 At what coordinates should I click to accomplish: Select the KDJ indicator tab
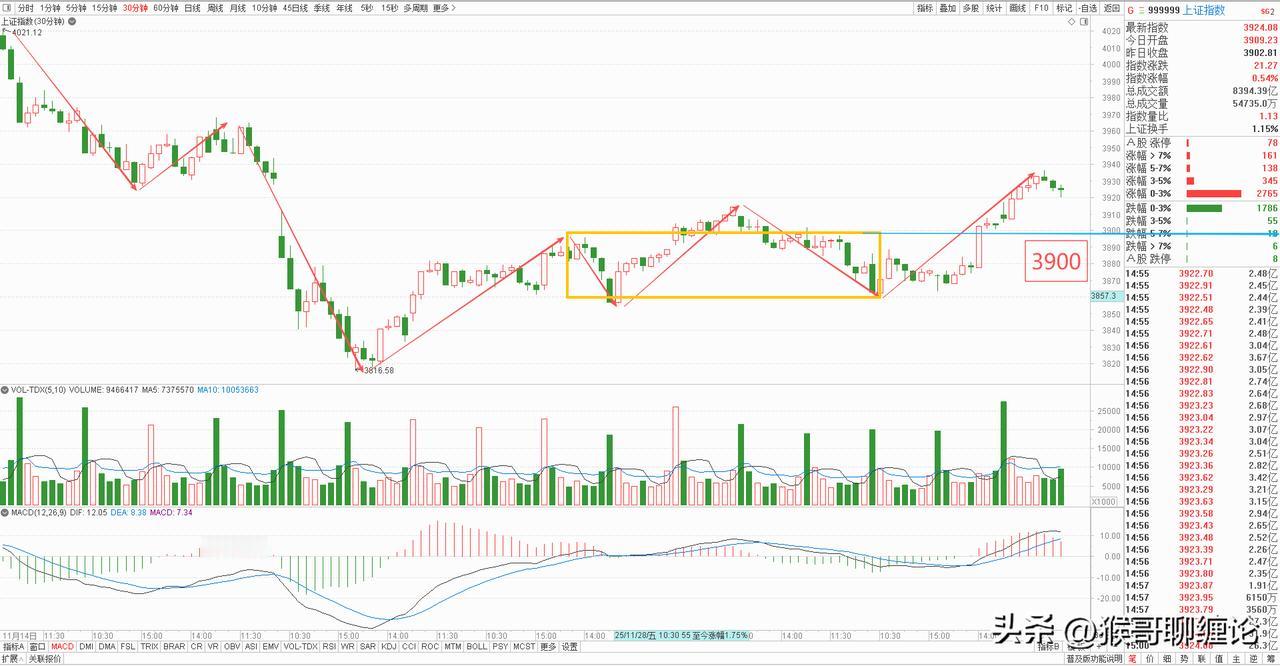click(x=389, y=646)
